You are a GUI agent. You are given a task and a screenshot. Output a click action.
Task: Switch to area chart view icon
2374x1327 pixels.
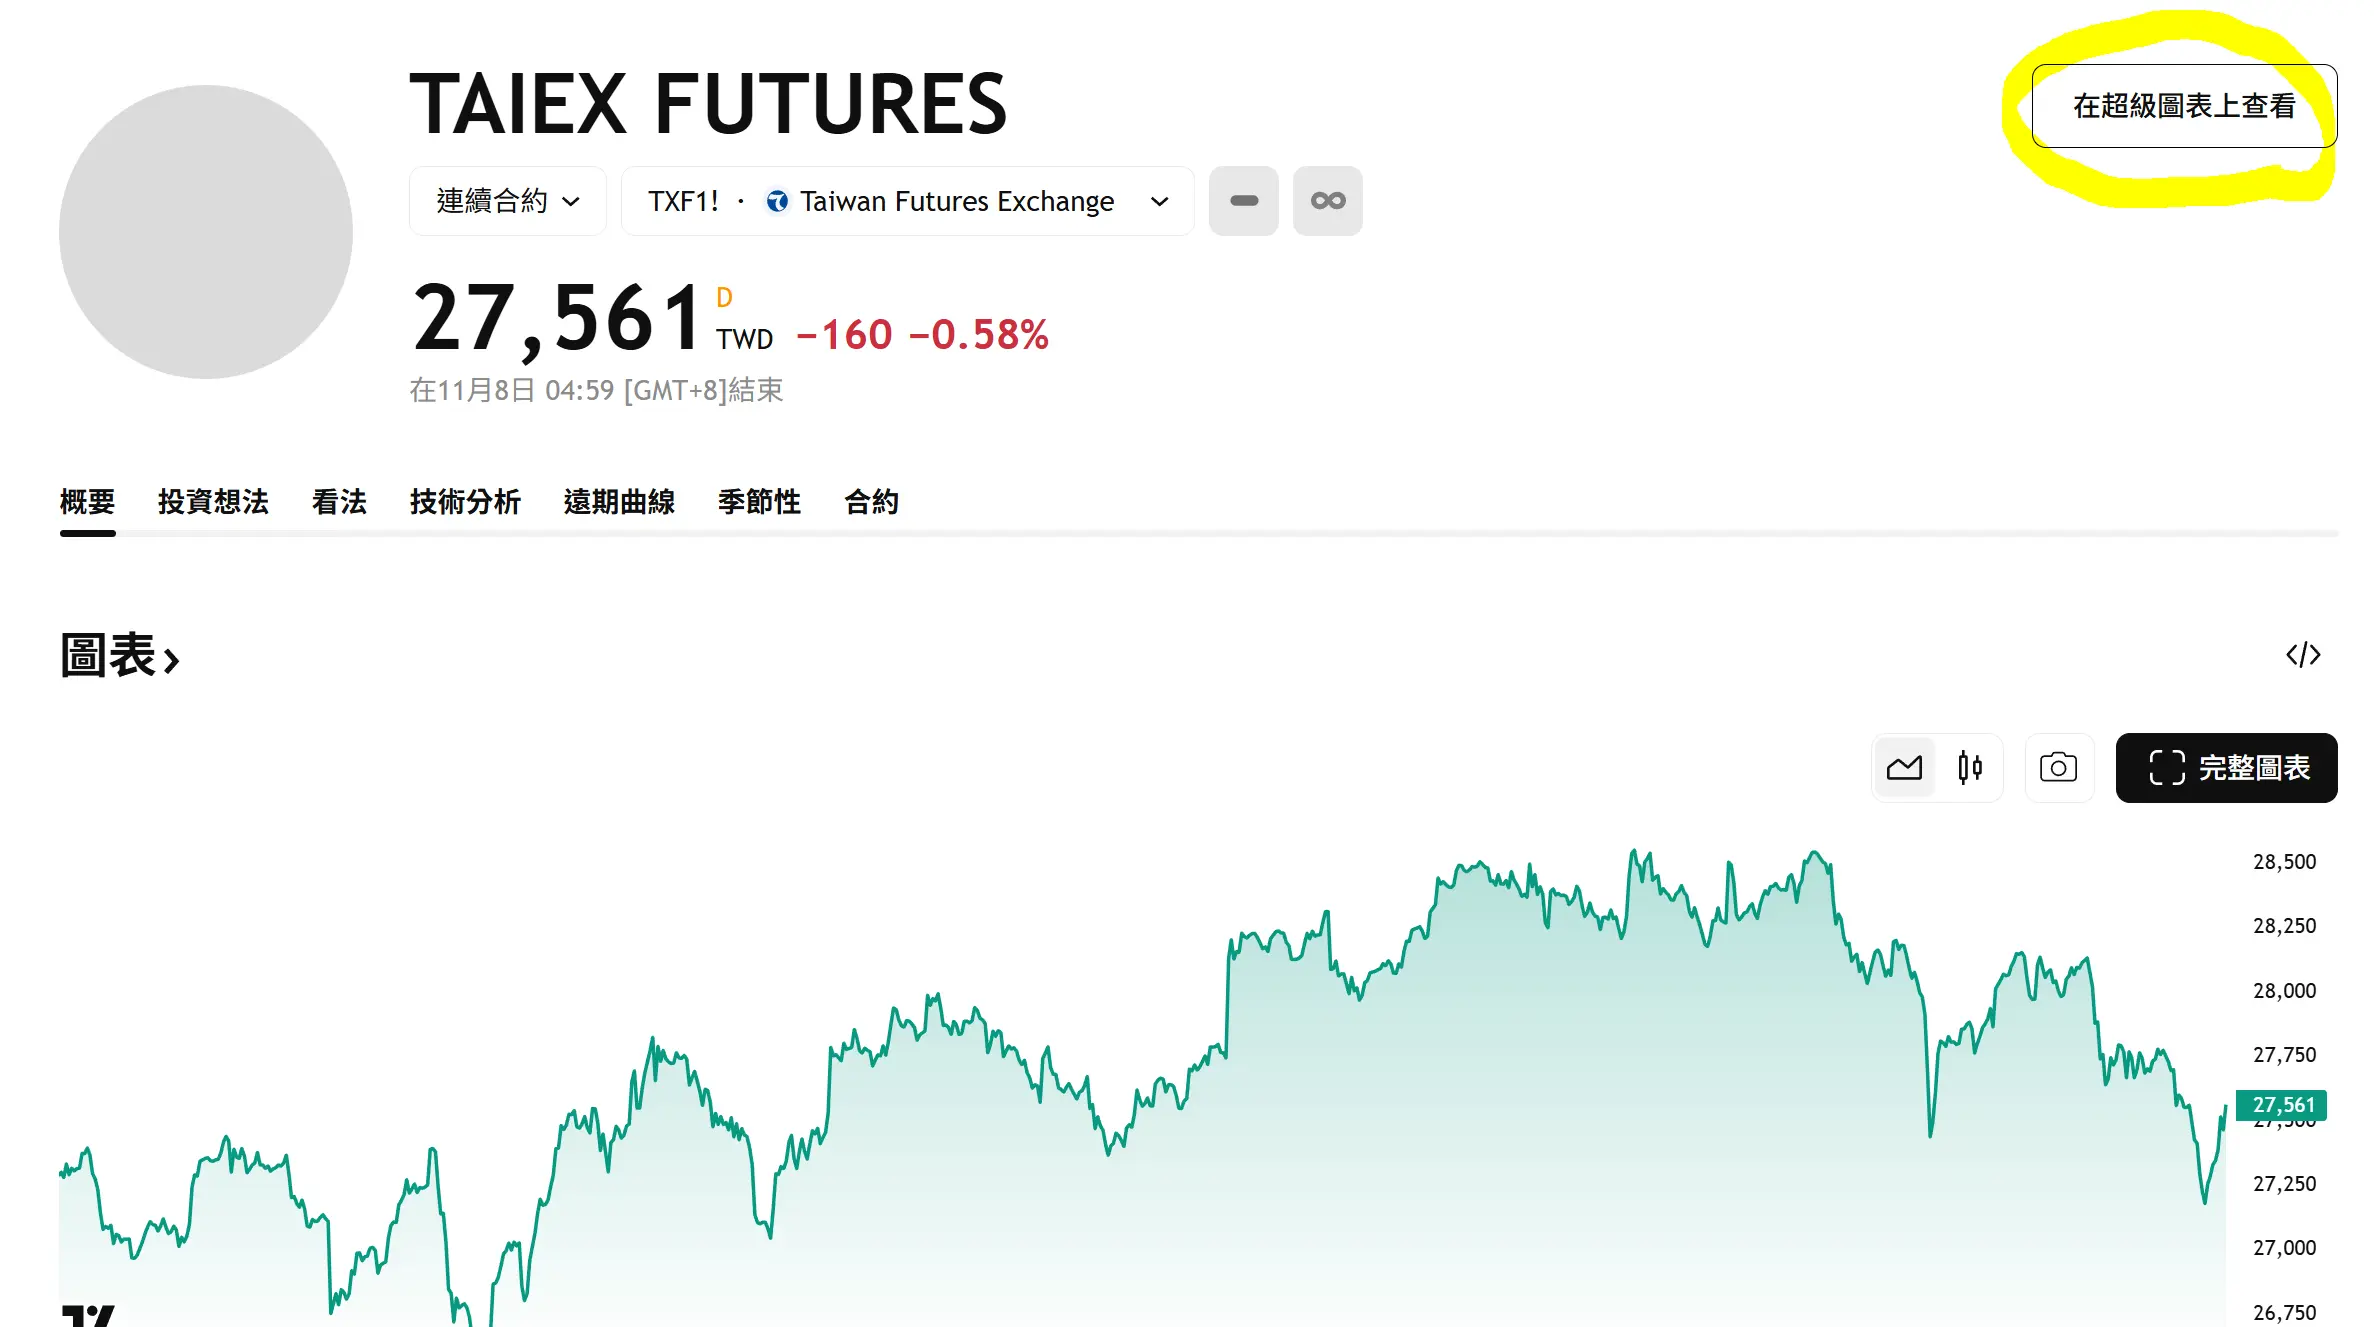click(1904, 768)
